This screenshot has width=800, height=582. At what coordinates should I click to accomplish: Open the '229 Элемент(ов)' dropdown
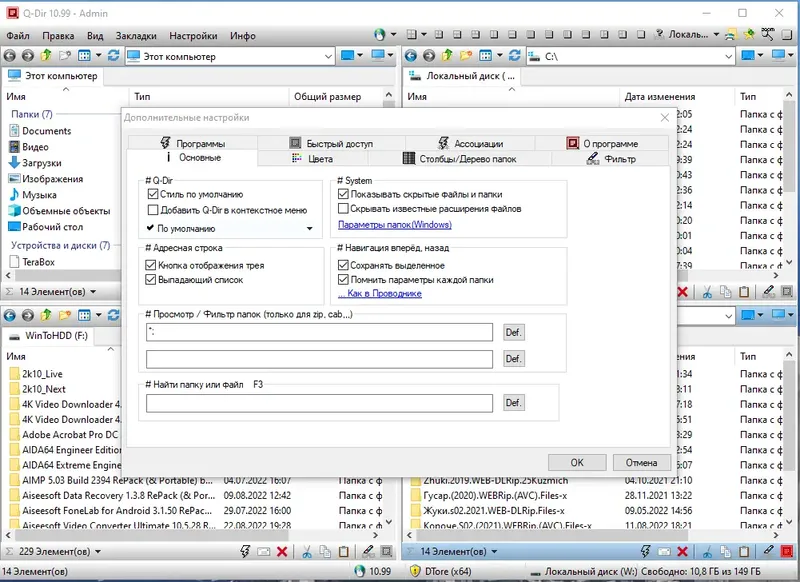click(97, 551)
